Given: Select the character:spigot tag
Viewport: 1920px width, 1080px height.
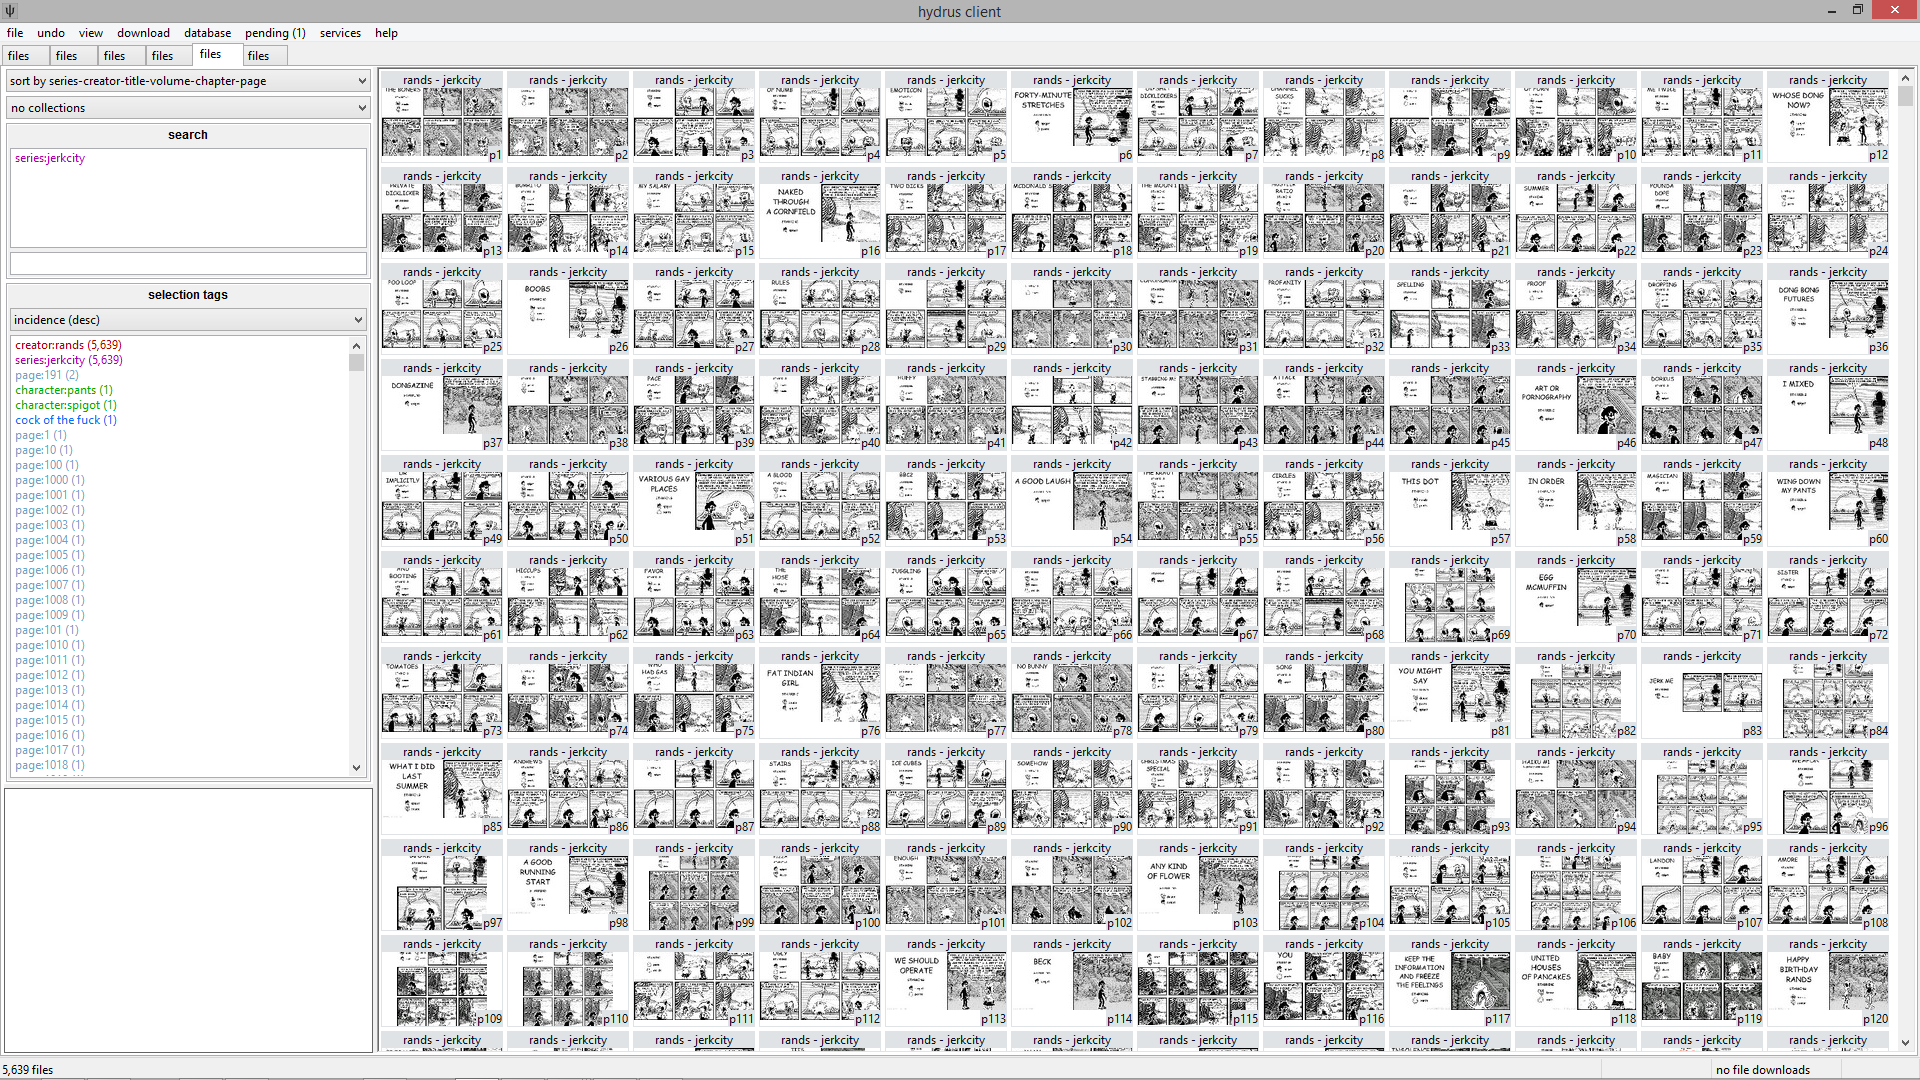Looking at the screenshot, I should (x=66, y=405).
